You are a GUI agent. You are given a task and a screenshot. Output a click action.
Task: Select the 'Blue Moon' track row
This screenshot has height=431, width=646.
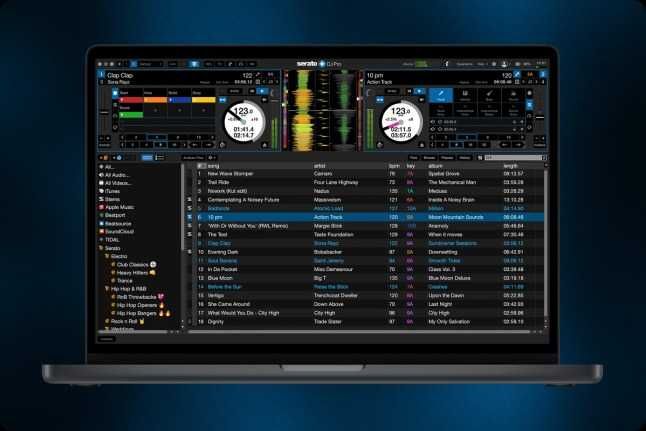366,278
